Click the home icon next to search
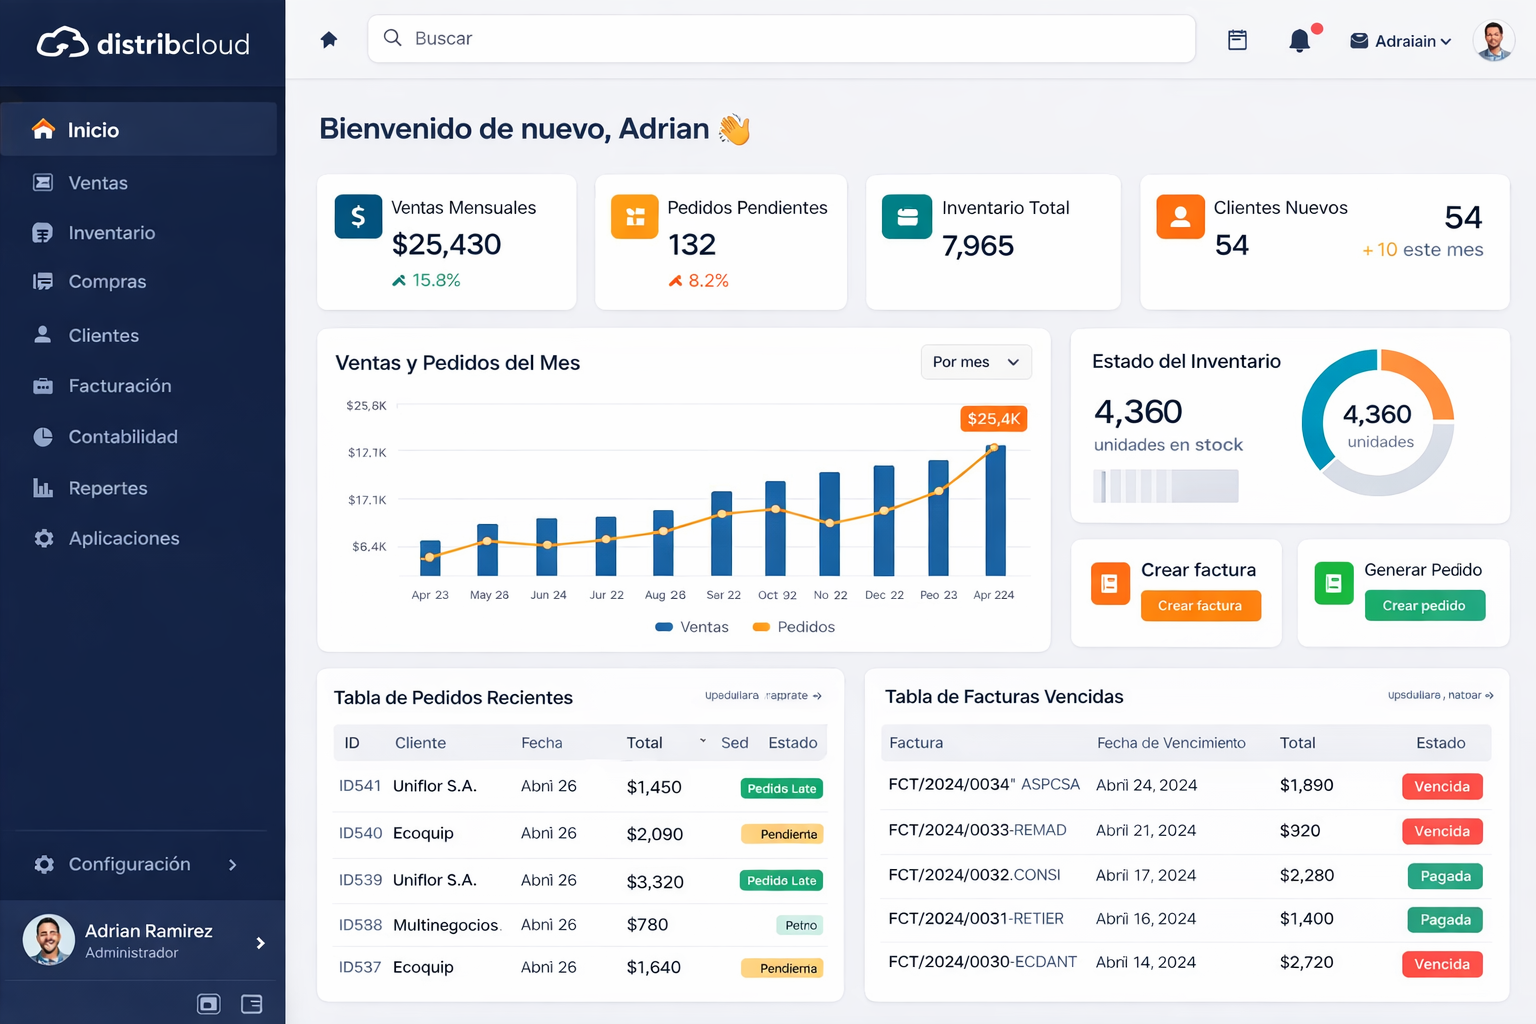This screenshot has height=1024, width=1536. point(329,37)
